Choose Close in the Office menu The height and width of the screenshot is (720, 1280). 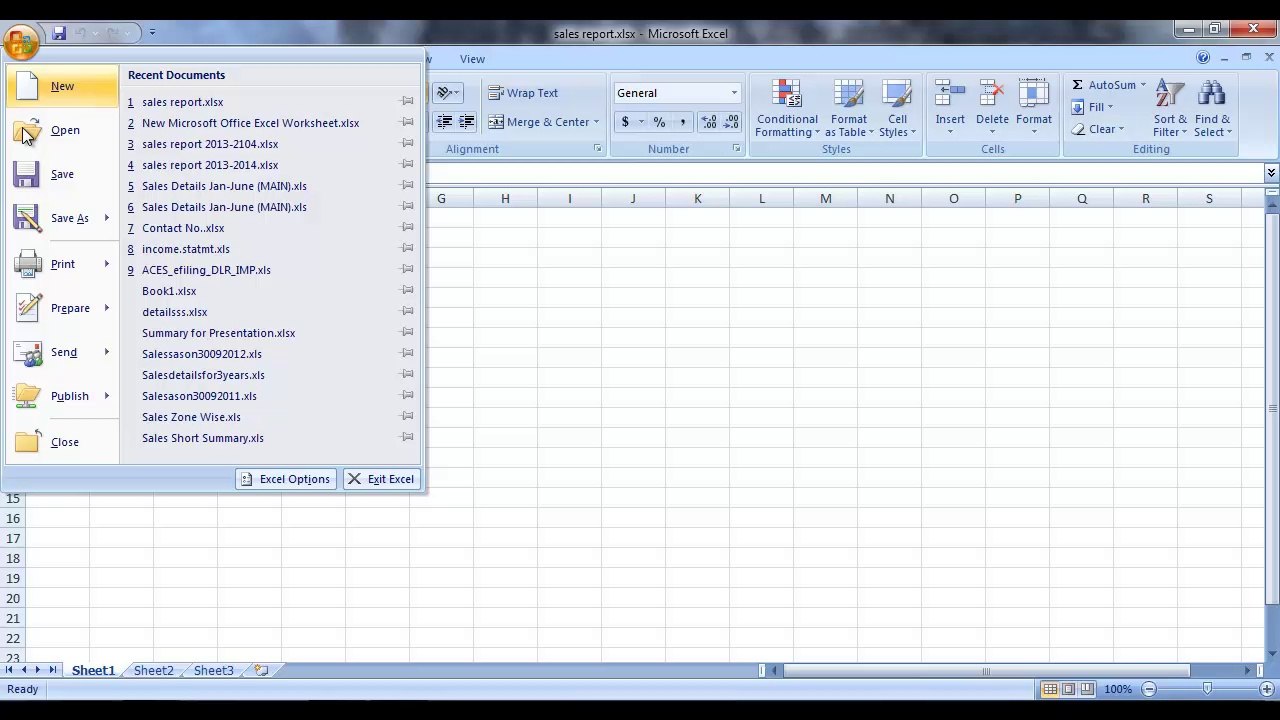coord(64,442)
